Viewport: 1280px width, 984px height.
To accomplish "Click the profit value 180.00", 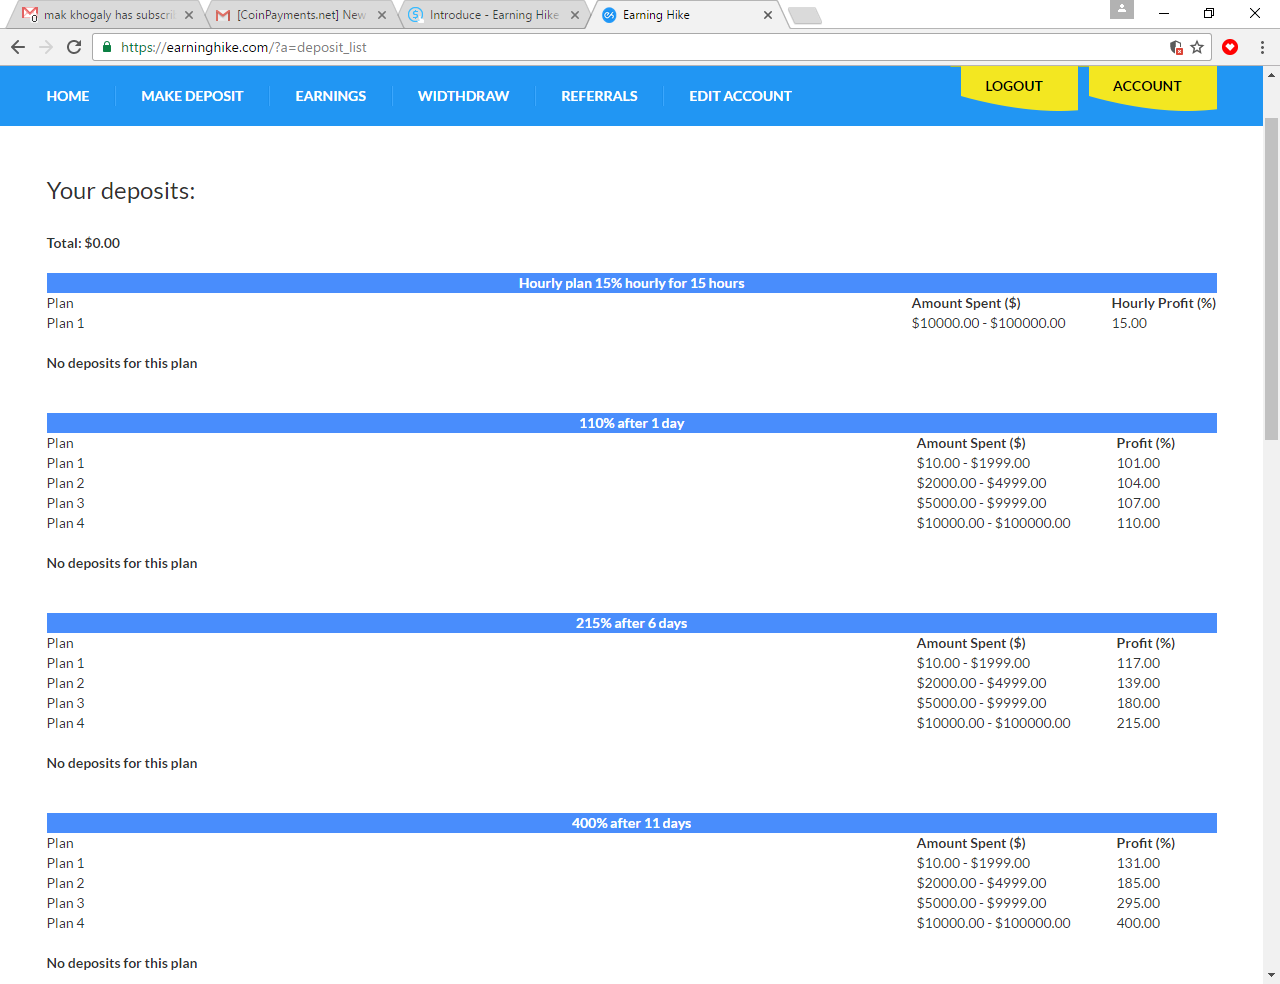I will pos(1139,703).
